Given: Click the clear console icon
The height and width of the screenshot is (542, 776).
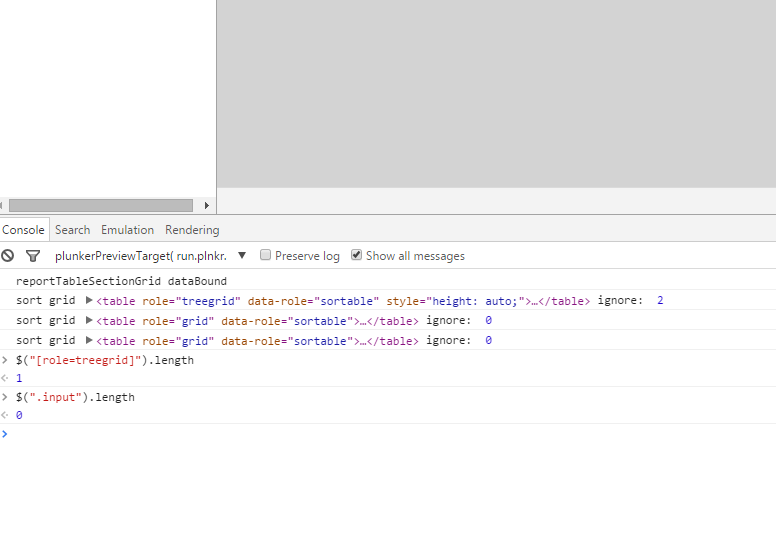Looking at the screenshot, I should (8, 256).
